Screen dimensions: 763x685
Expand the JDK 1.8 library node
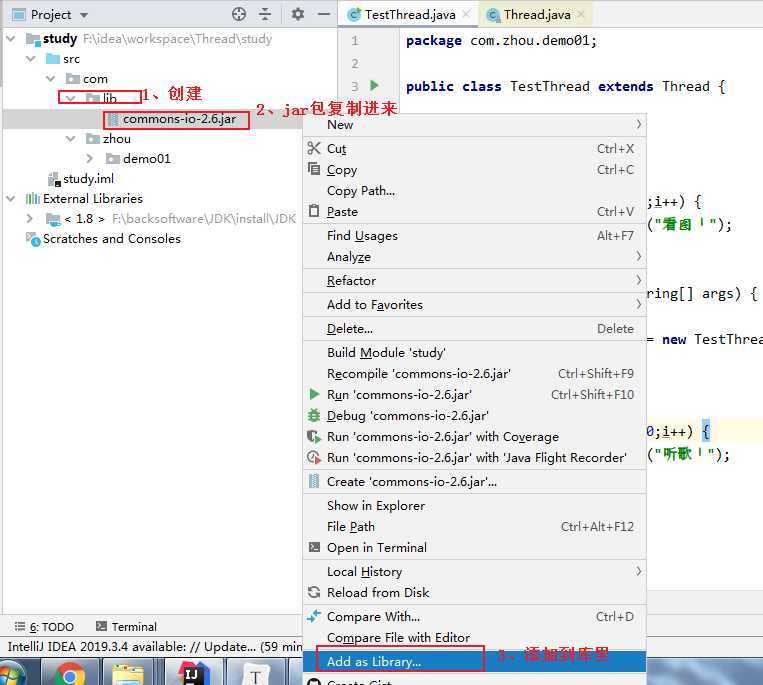(x=30, y=219)
